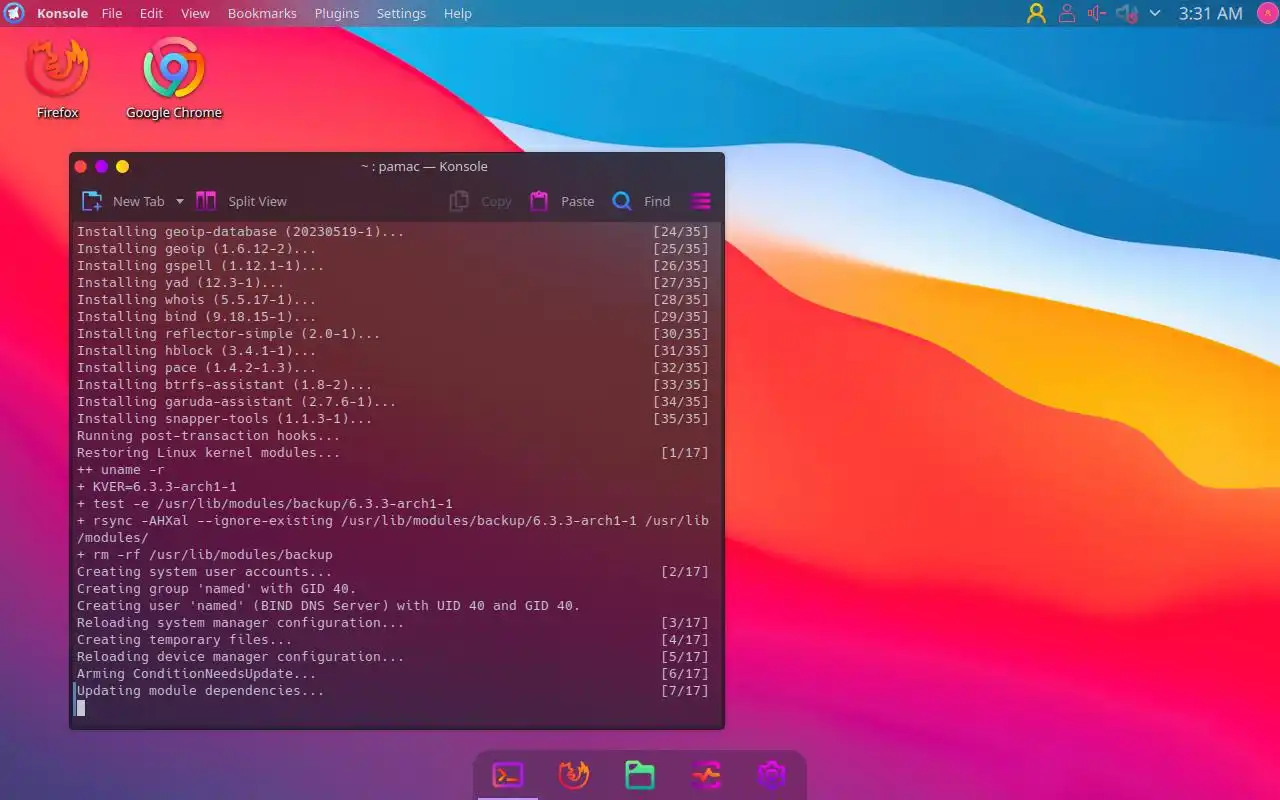Click line 'Running post-transaction hooks...'
This screenshot has height=800, width=1280.
209,435
